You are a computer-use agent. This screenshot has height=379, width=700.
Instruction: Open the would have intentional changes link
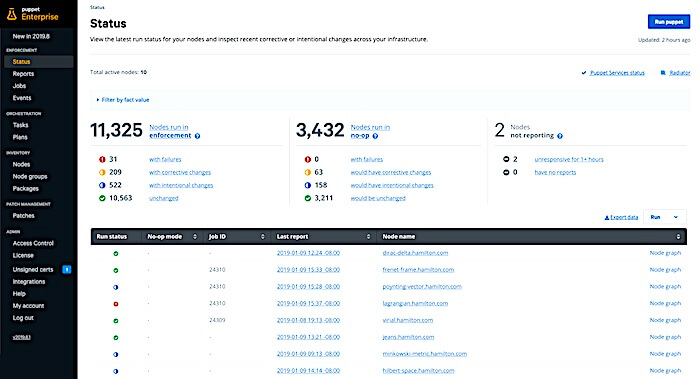pos(392,185)
